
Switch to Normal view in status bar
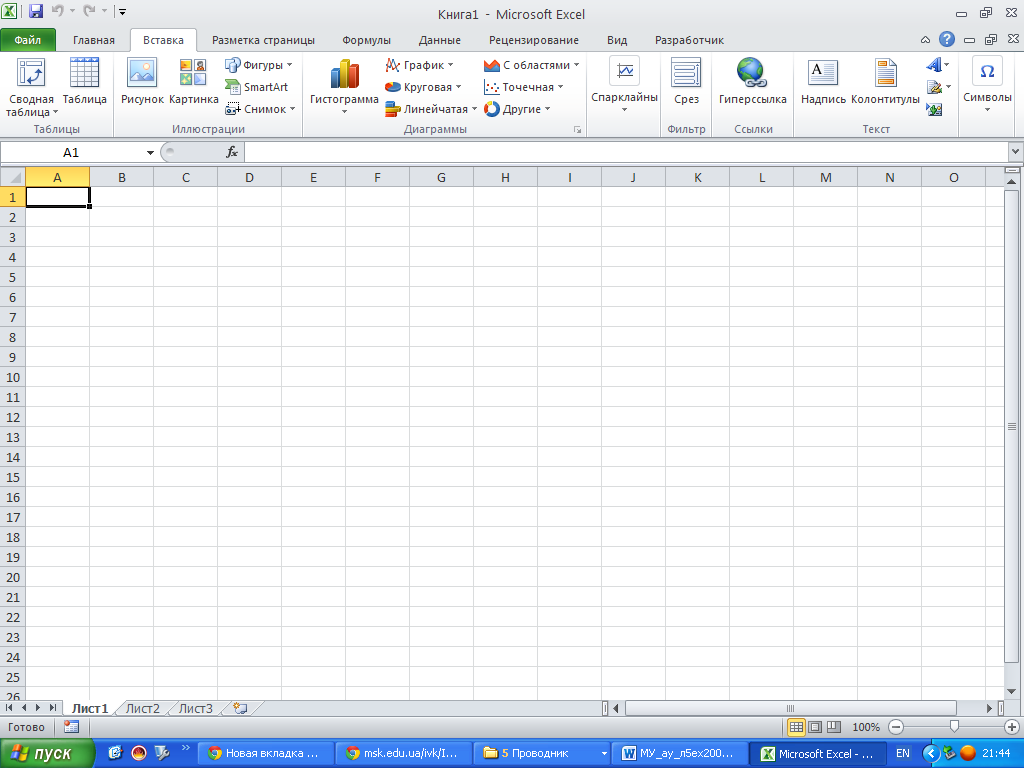pos(795,727)
